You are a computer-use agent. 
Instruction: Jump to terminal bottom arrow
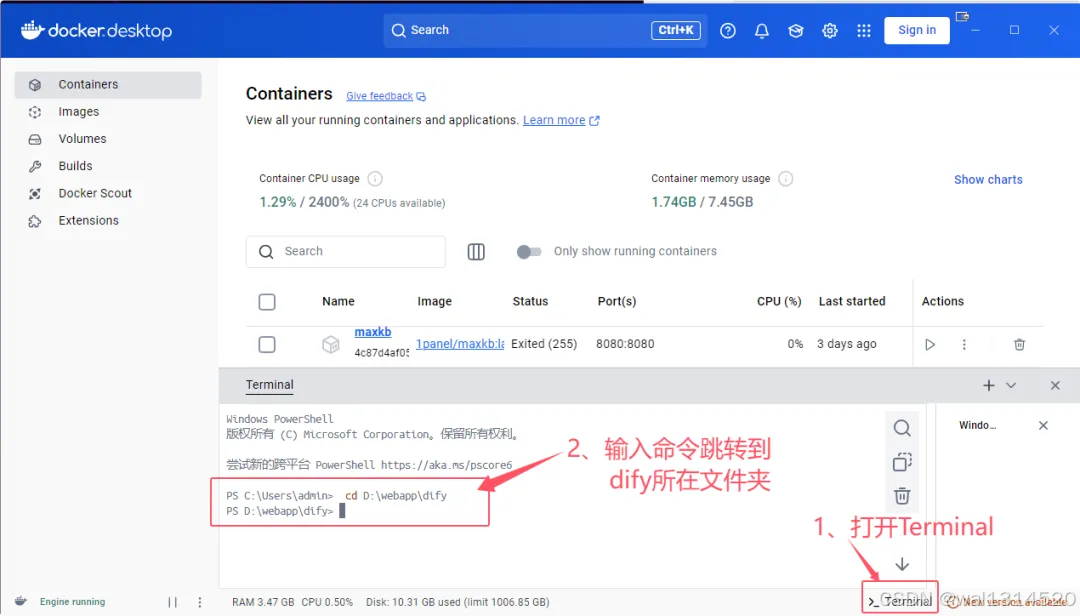pos(902,564)
